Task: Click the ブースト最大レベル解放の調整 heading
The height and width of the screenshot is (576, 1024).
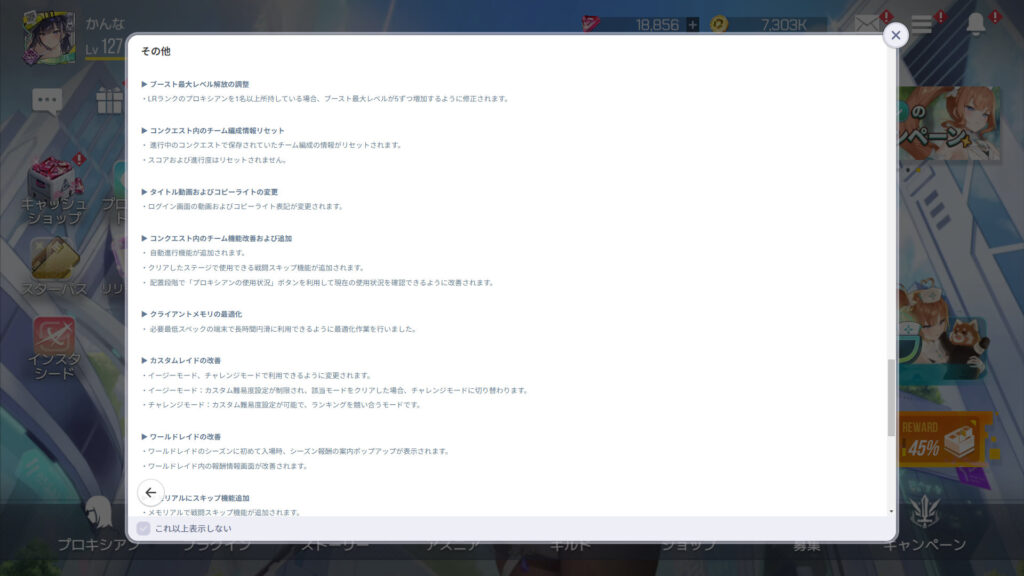Action: tap(199, 84)
